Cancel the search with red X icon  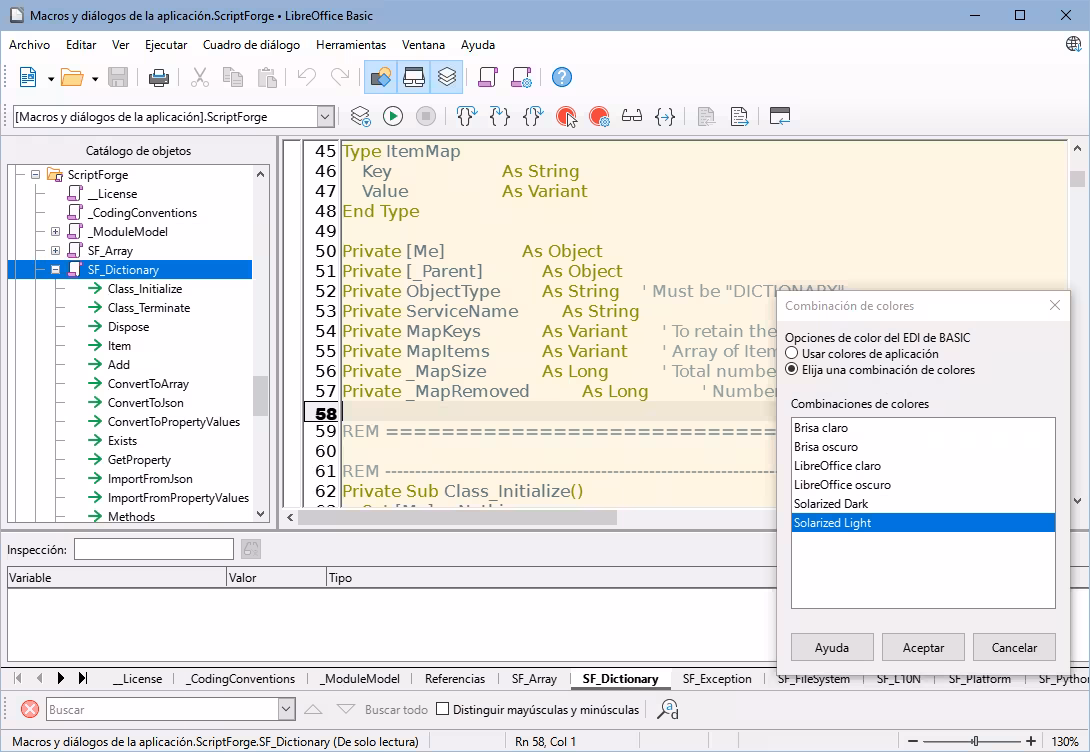tap(30, 710)
